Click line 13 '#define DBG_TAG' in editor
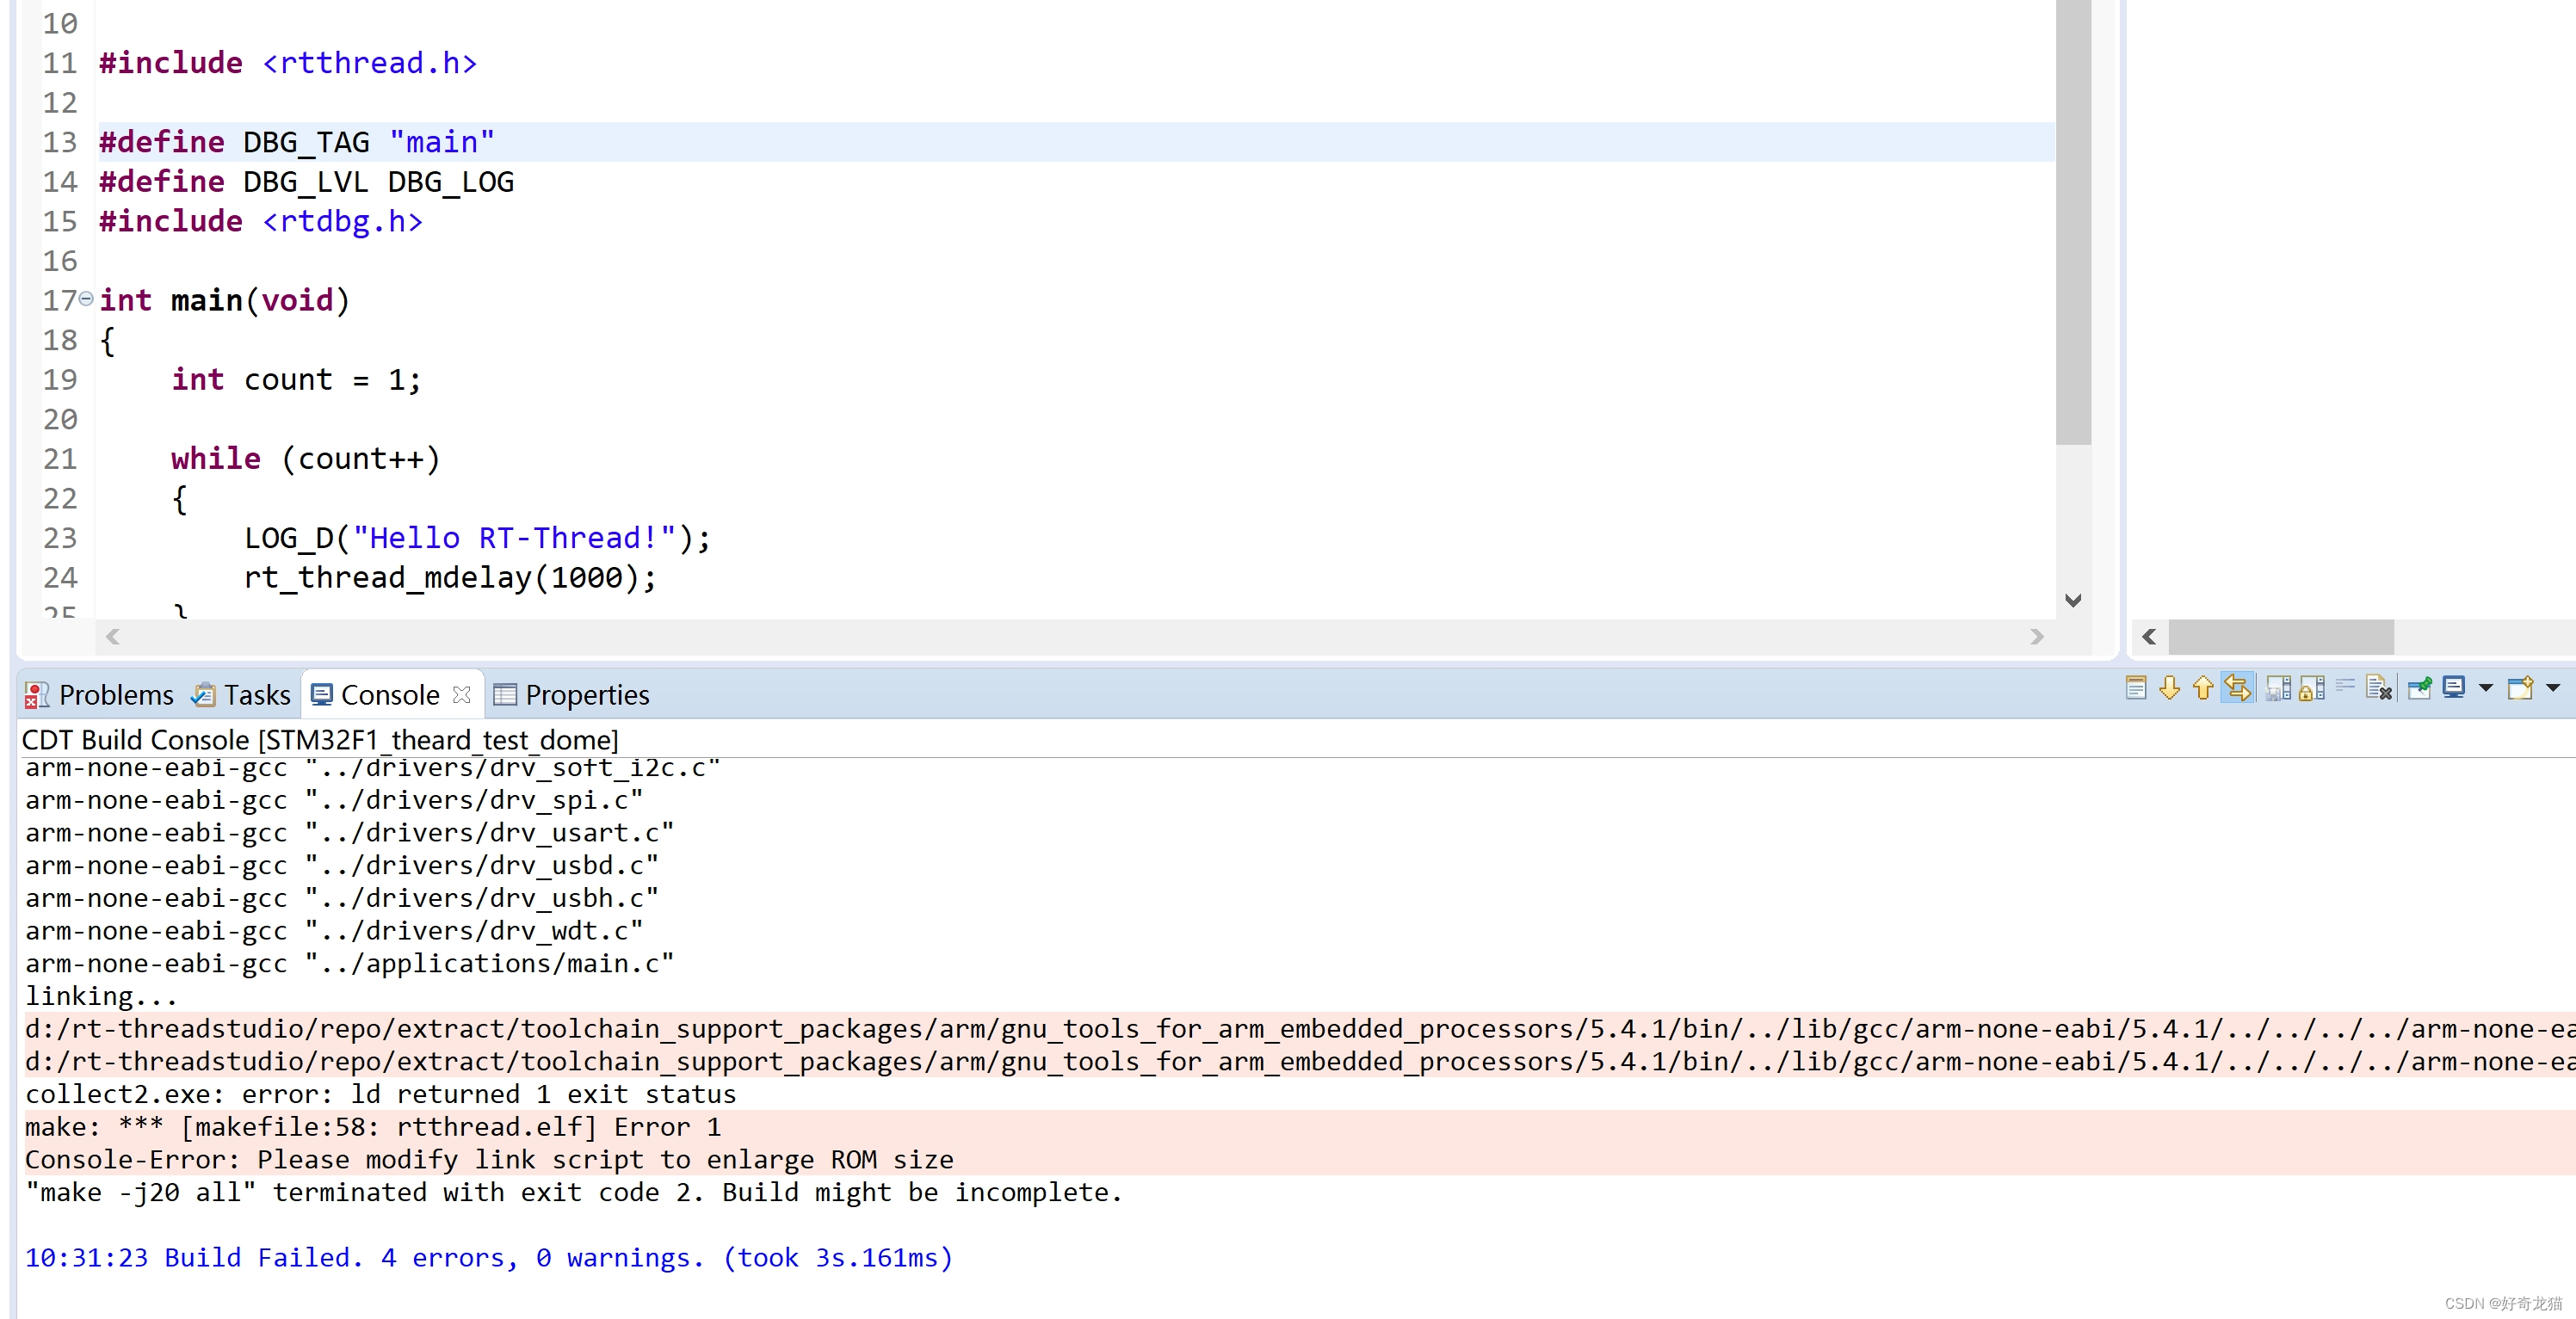Viewport: 2576px width, 1319px height. [x=297, y=142]
